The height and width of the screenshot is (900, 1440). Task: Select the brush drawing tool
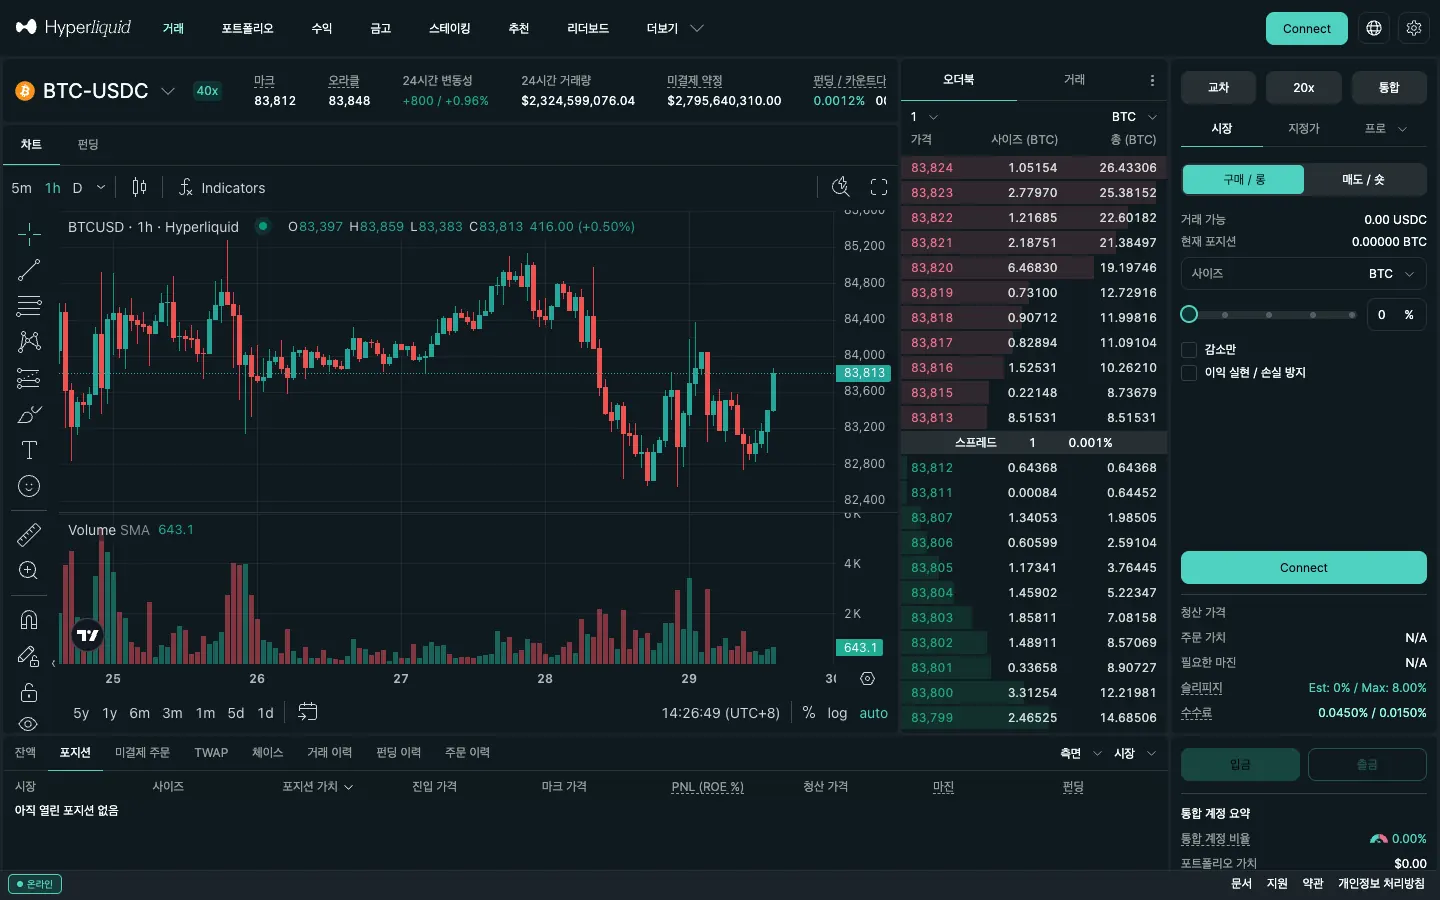[29, 414]
